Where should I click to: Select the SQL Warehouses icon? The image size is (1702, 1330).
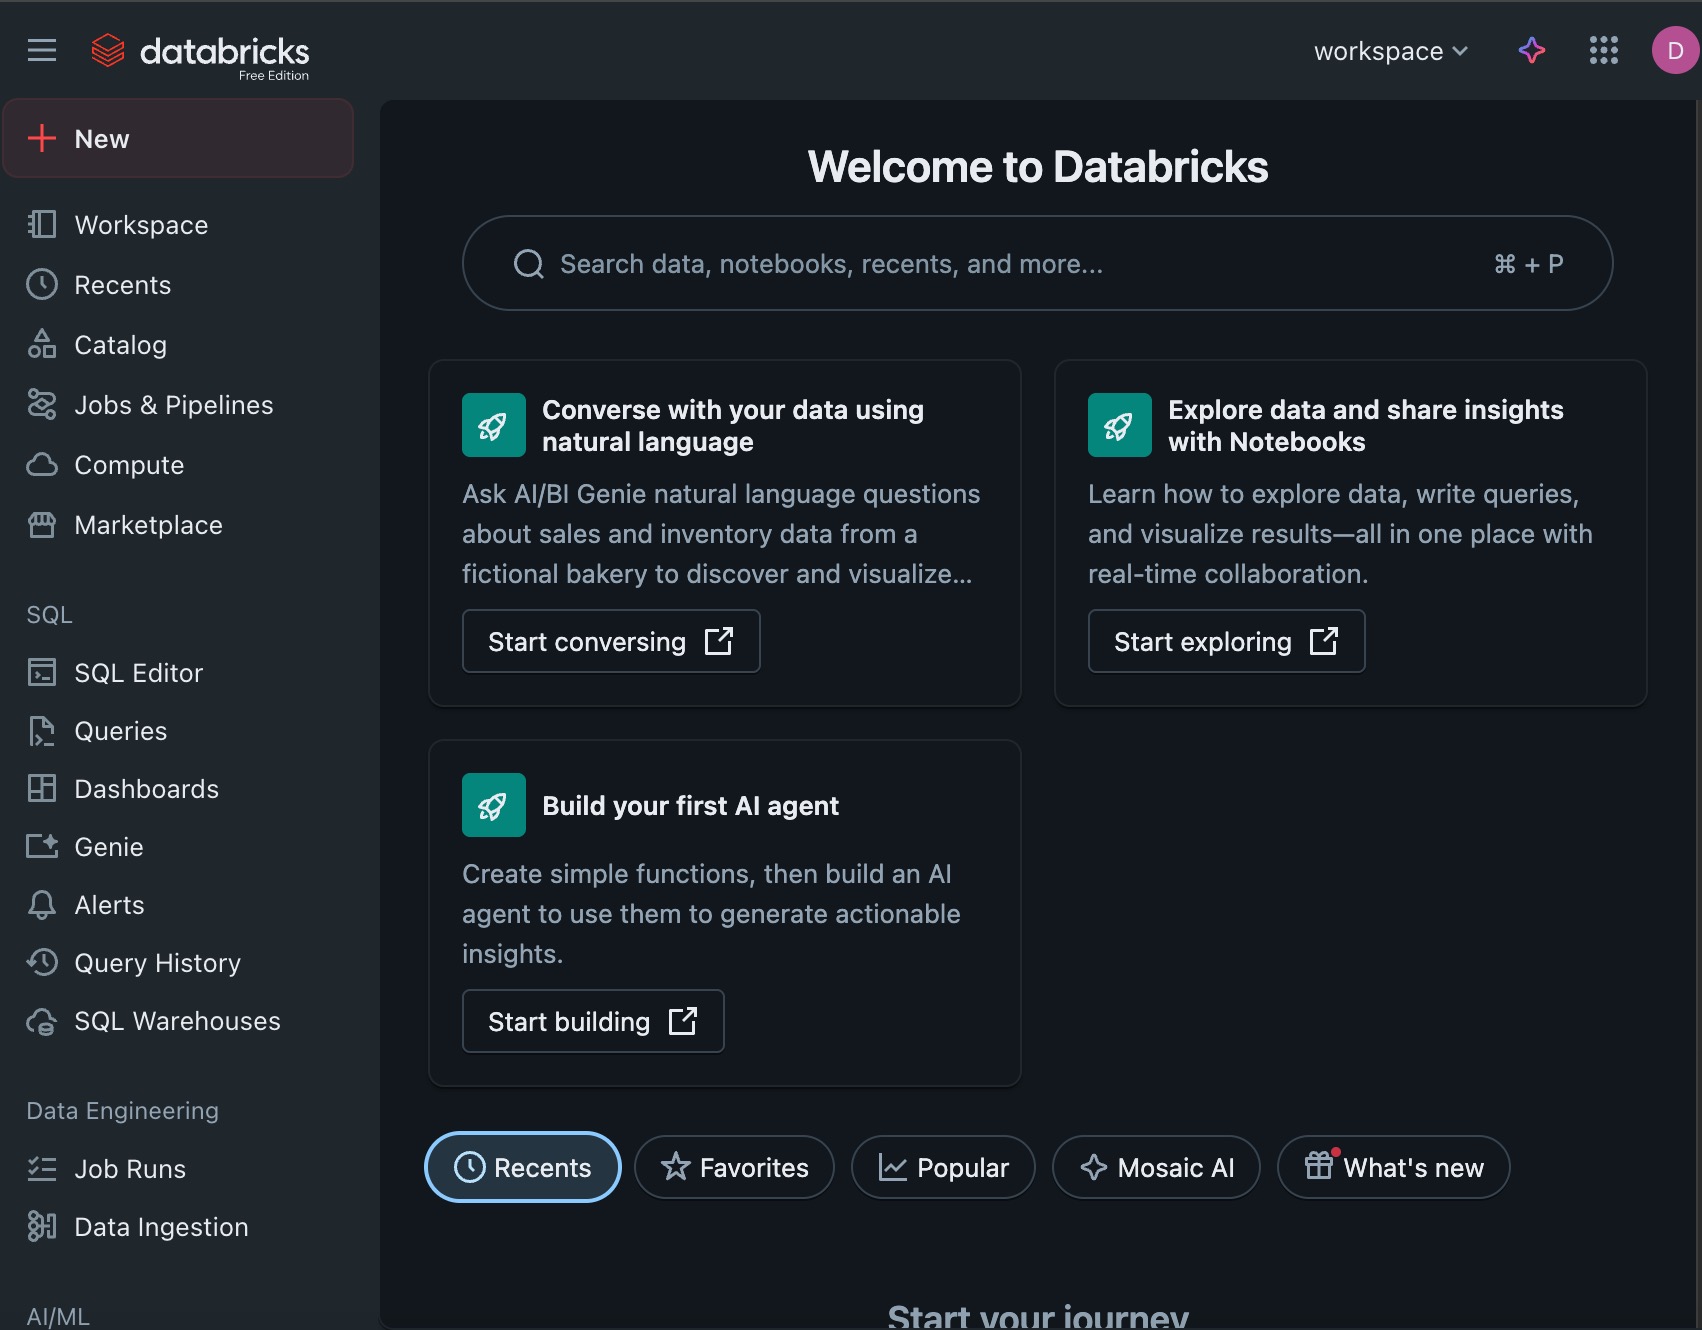click(42, 1021)
